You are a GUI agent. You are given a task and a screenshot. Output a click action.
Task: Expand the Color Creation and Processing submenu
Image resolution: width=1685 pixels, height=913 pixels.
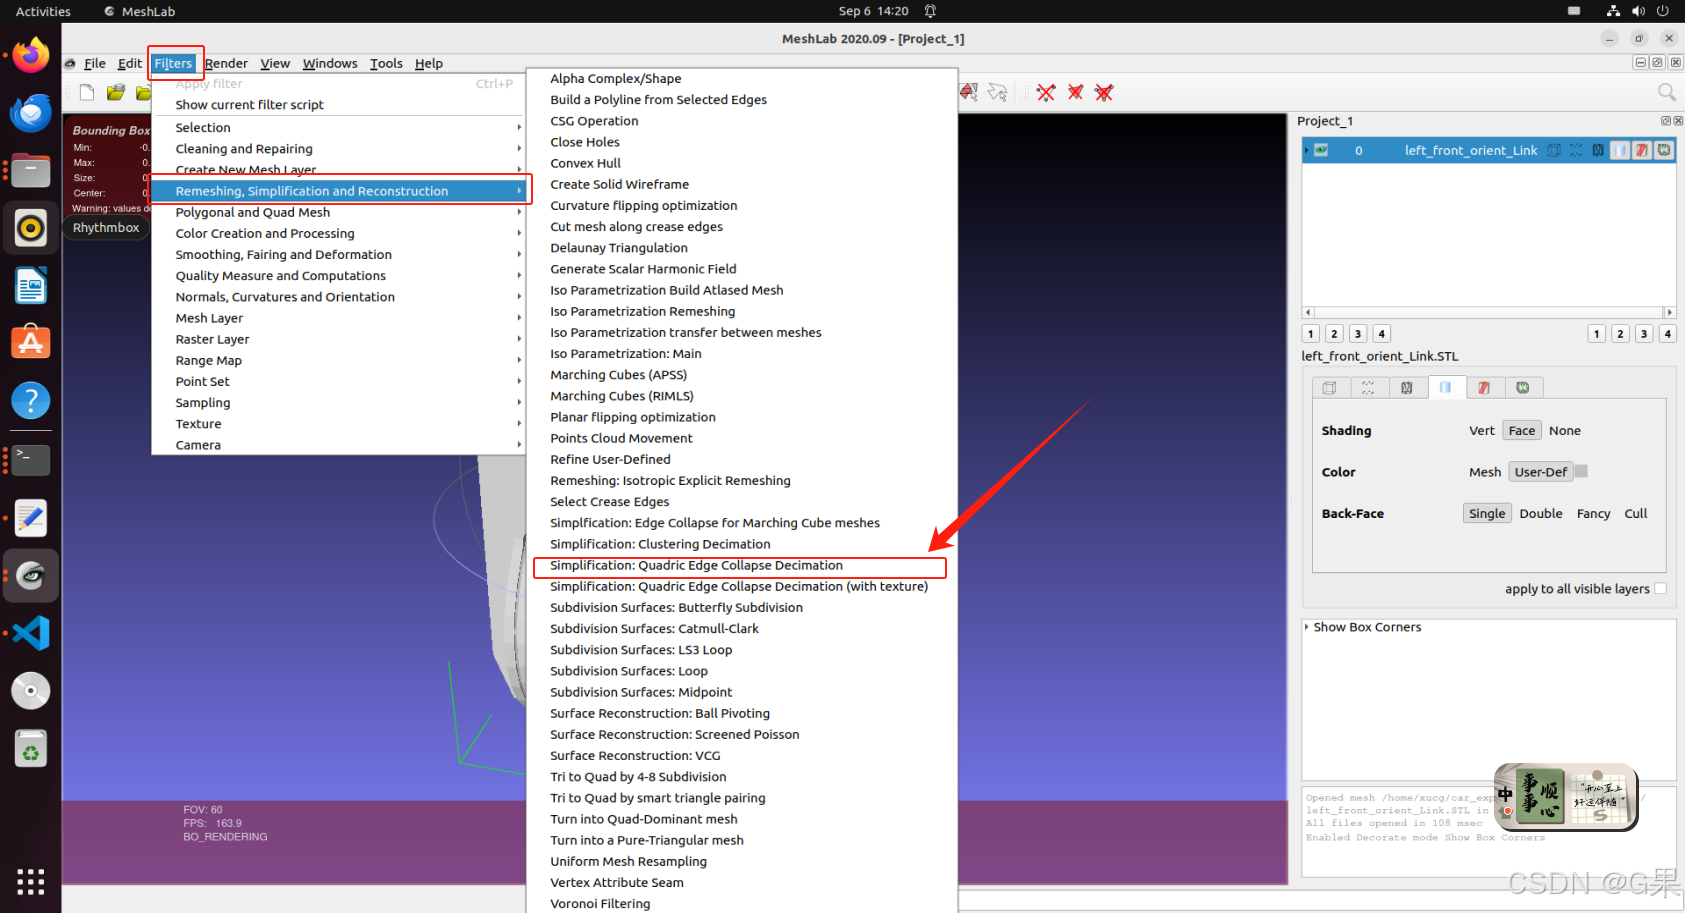(x=339, y=234)
